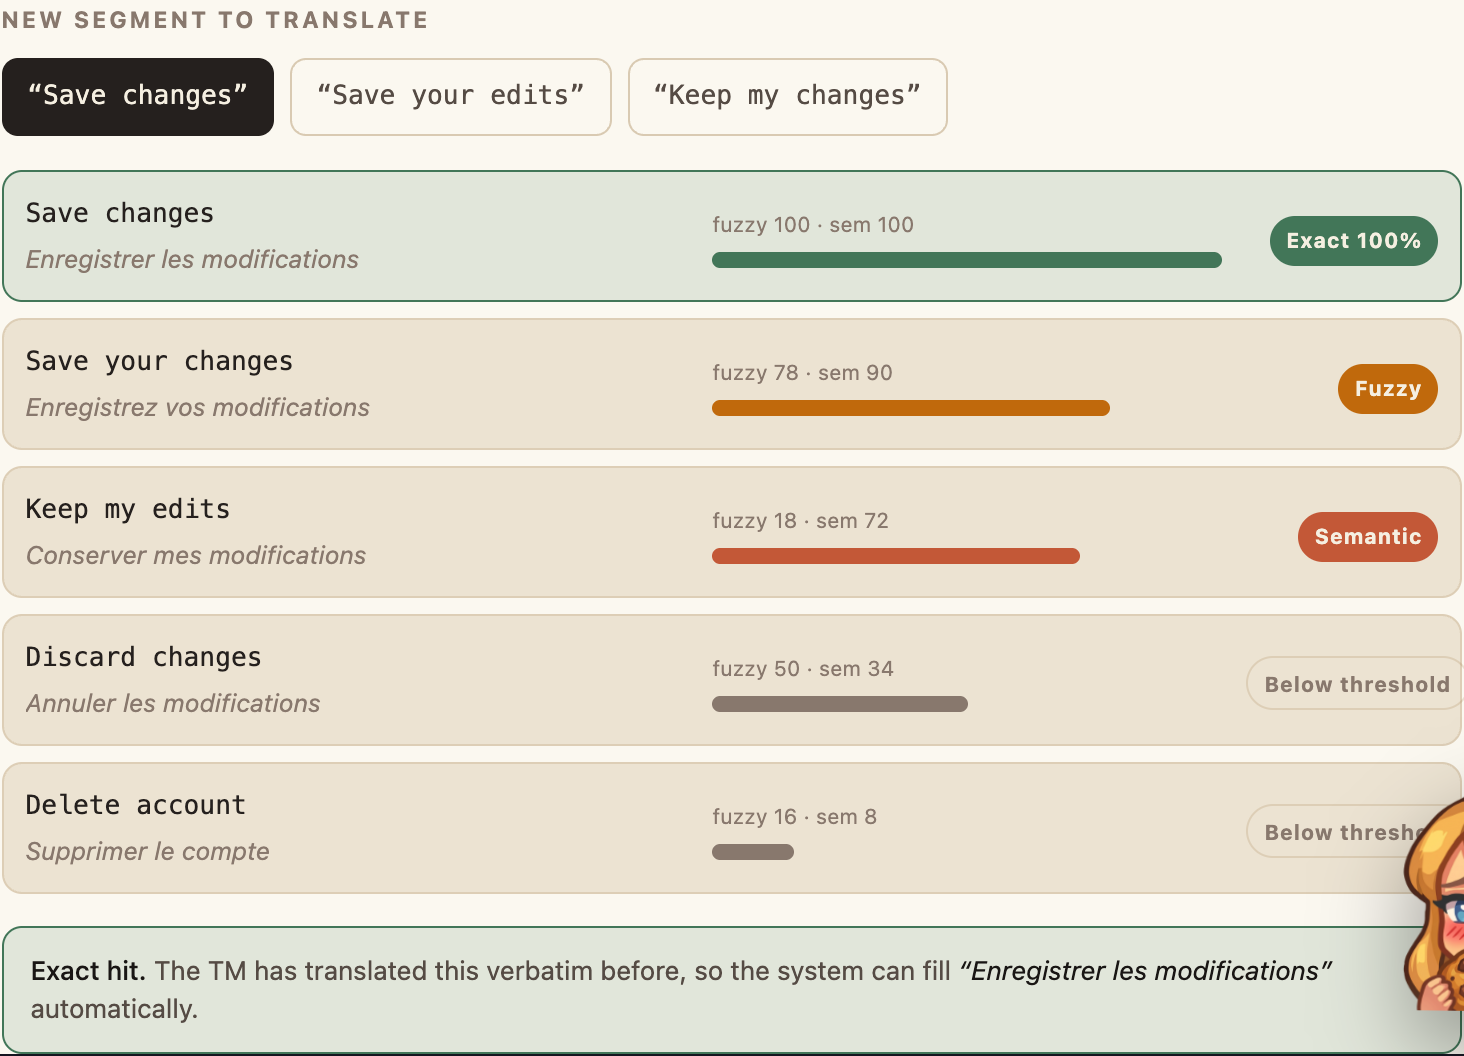Click the red score bar for Keep my edits
The height and width of the screenshot is (1056, 1464).
(x=896, y=556)
